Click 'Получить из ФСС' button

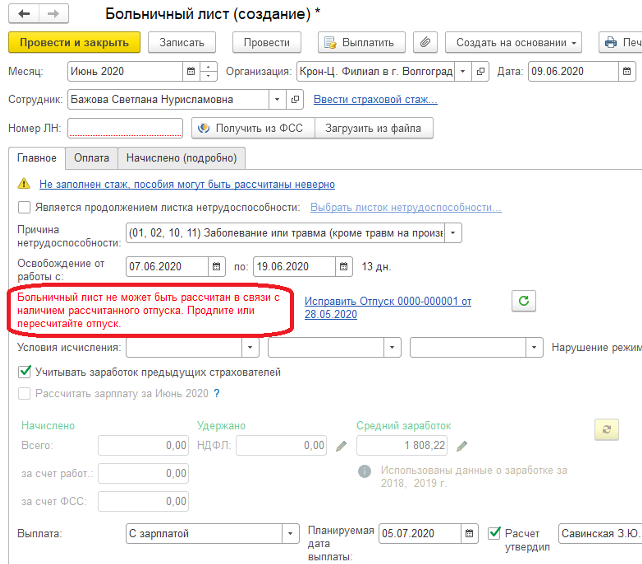253,128
